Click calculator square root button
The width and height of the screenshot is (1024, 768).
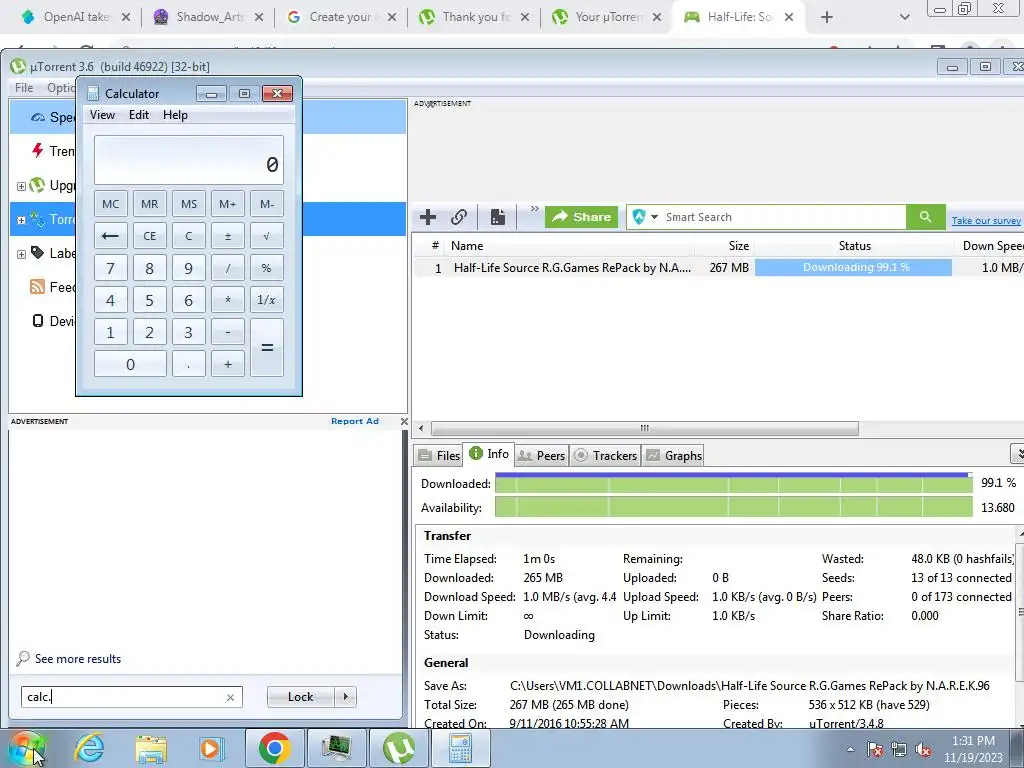pos(266,236)
